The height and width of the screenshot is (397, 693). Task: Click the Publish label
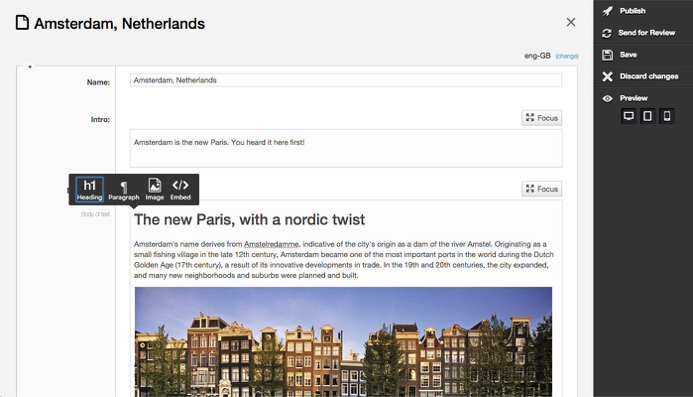tap(632, 11)
